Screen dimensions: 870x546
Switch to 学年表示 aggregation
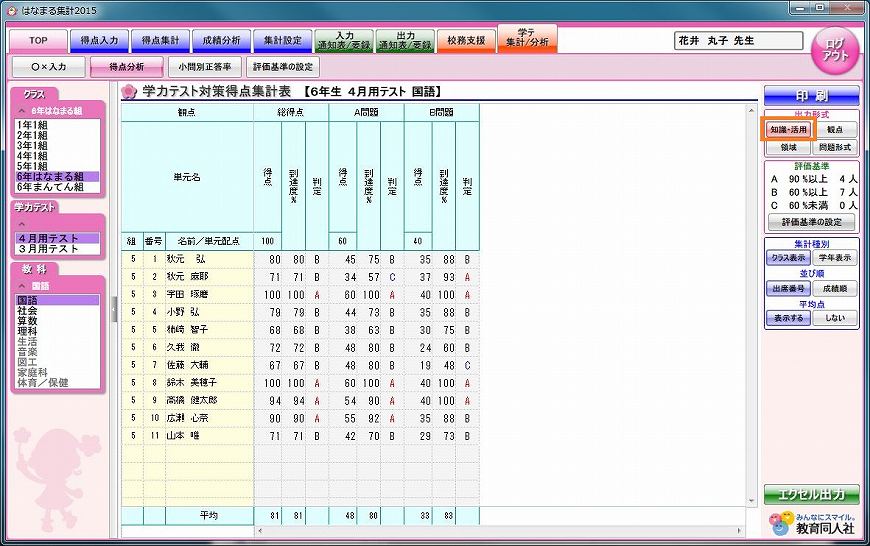pyautogui.click(x=834, y=258)
